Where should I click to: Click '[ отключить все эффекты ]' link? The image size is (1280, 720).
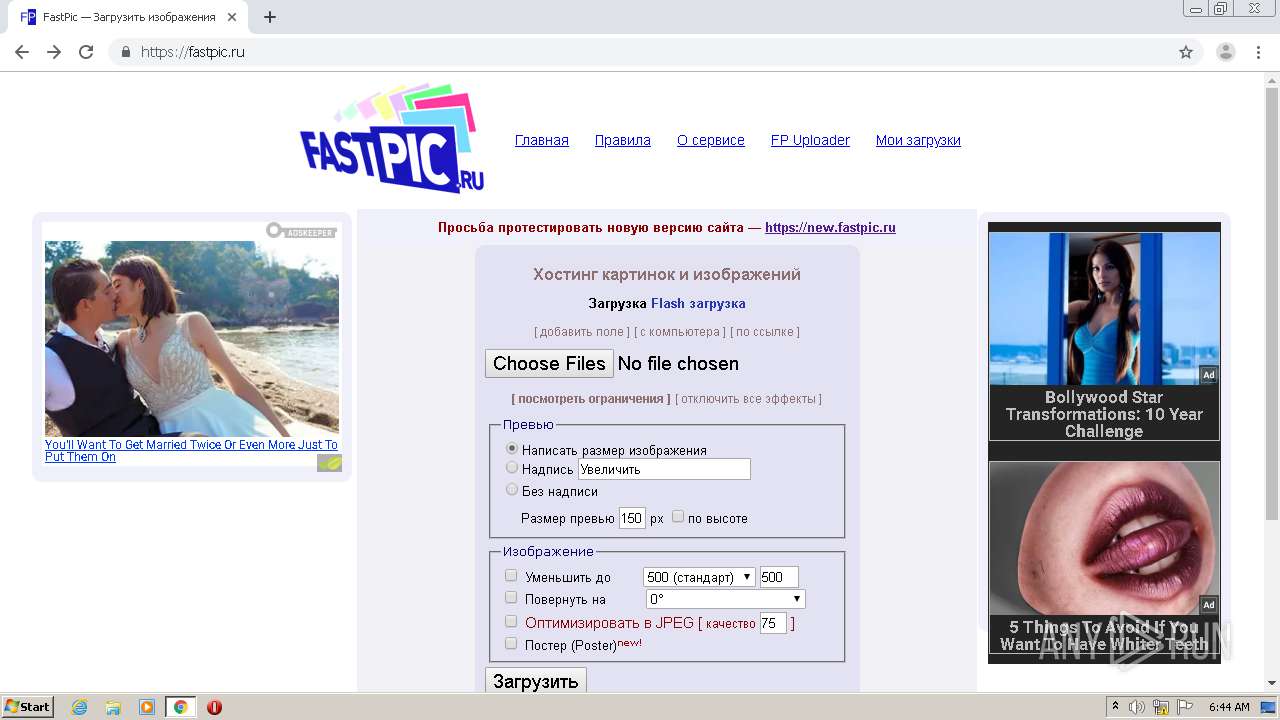pyautogui.click(x=748, y=399)
